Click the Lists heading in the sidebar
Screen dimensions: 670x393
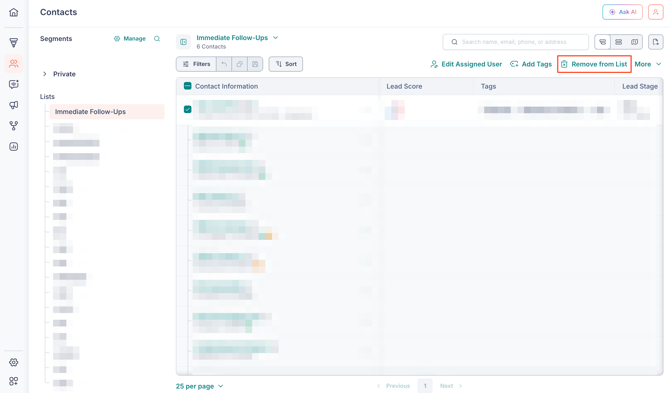(47, 97)
